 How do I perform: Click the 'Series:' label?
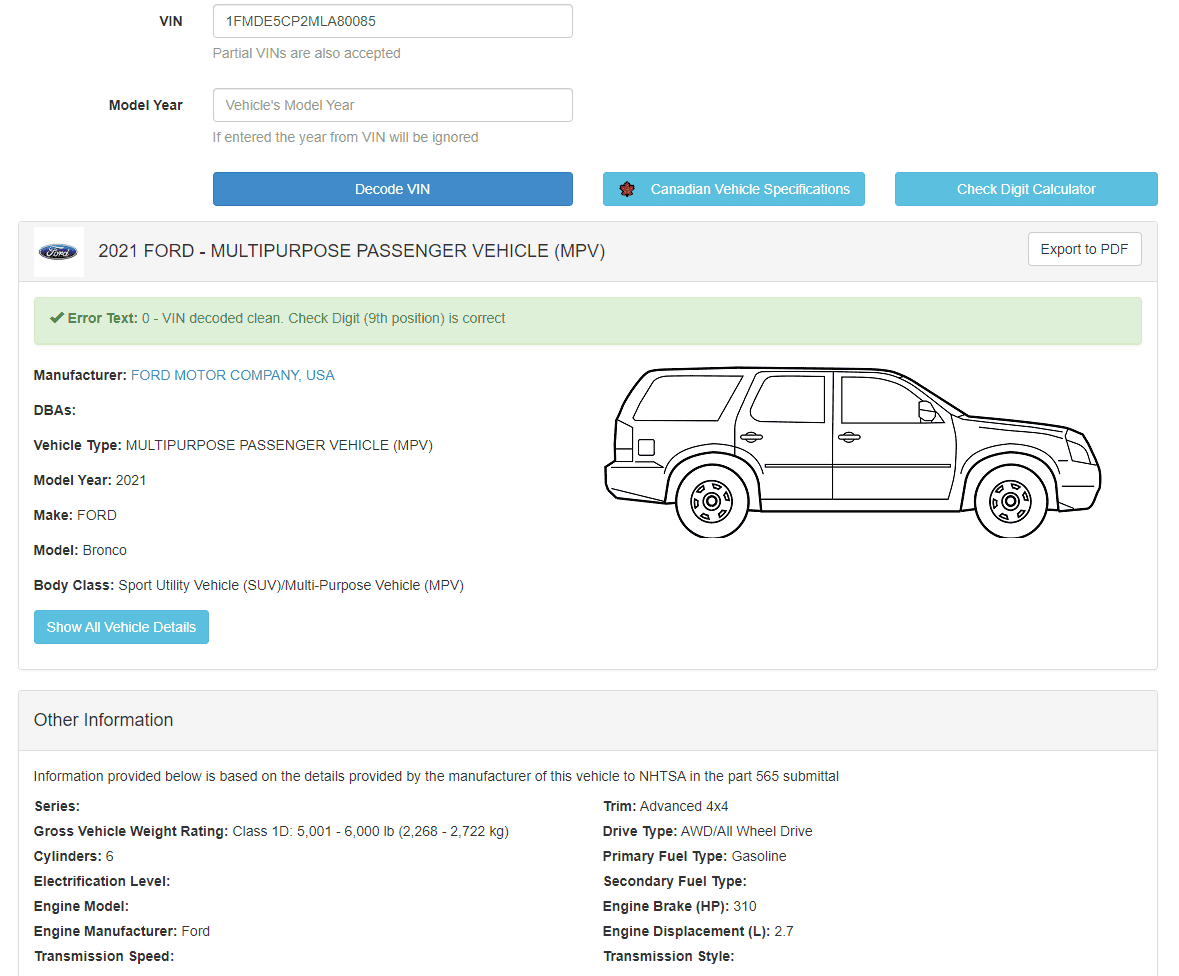57,806
